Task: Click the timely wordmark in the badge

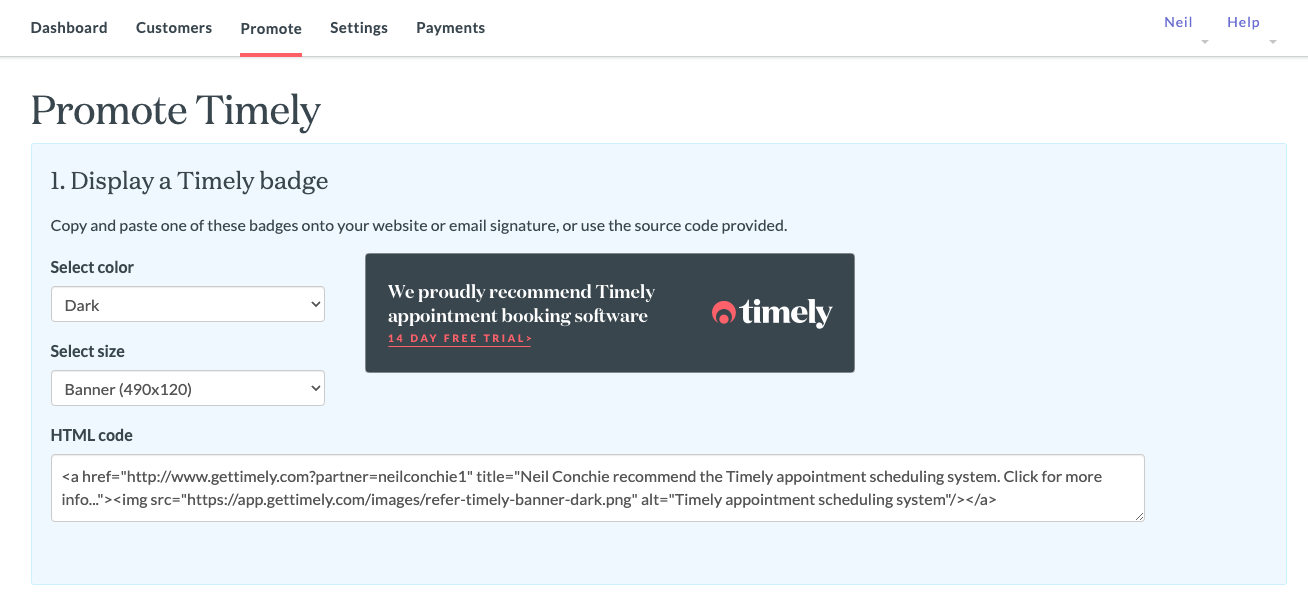Action: (x=786, y=313)
